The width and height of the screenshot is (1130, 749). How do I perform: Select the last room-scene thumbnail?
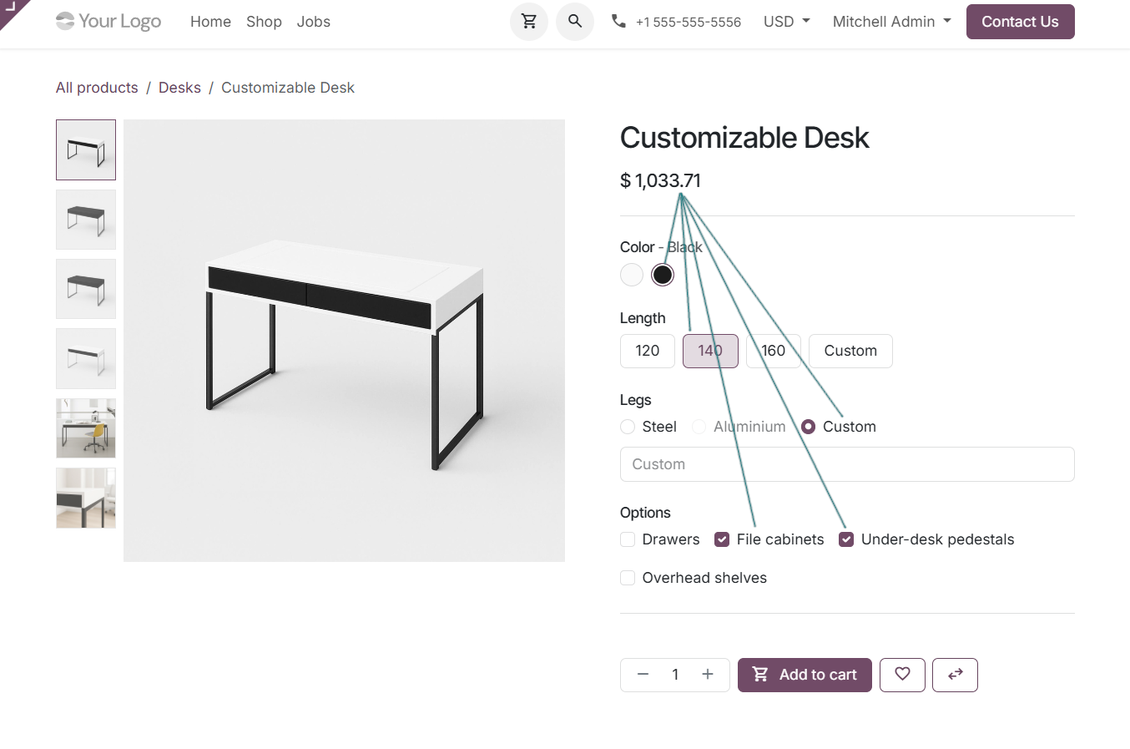[x=86, y=498]
